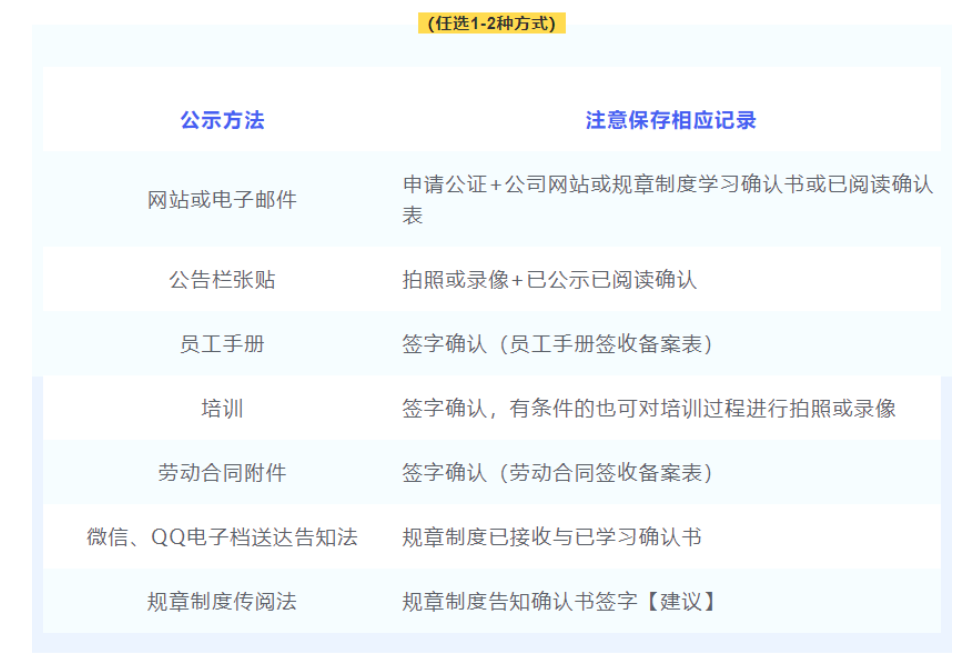The width and height of the screenshot is (979, 669).
Task: Click the '规章制度已接收与已学习确认书' record text
Action: pos(551,537)
